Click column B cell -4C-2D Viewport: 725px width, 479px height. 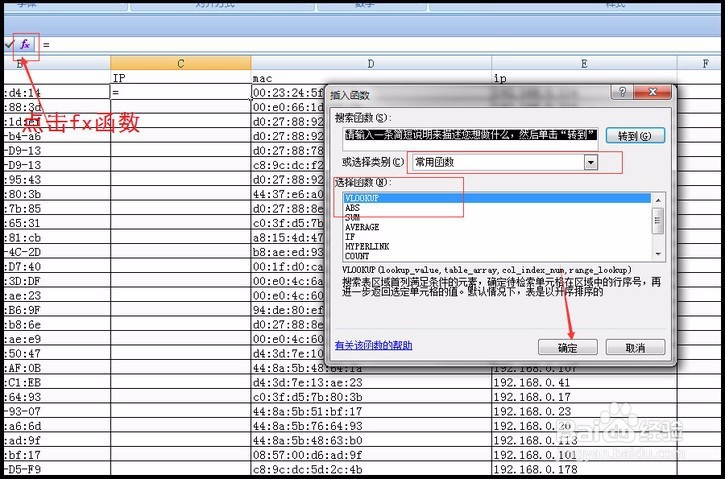point(57,252)
